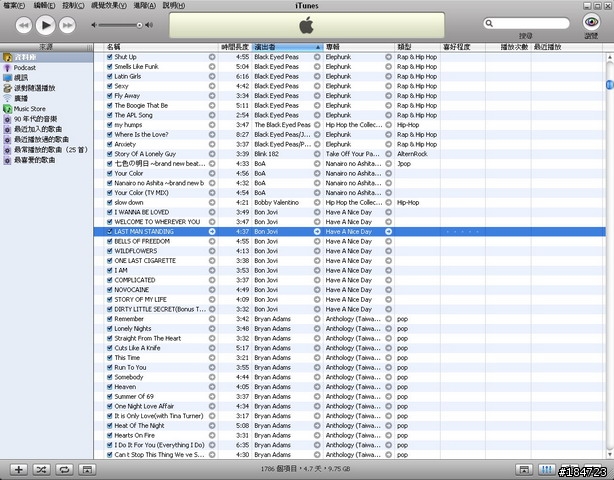This screenshot has height=480, width=614.
Task: Sort by 播放次數 play count header
Action: pos(508,47)
